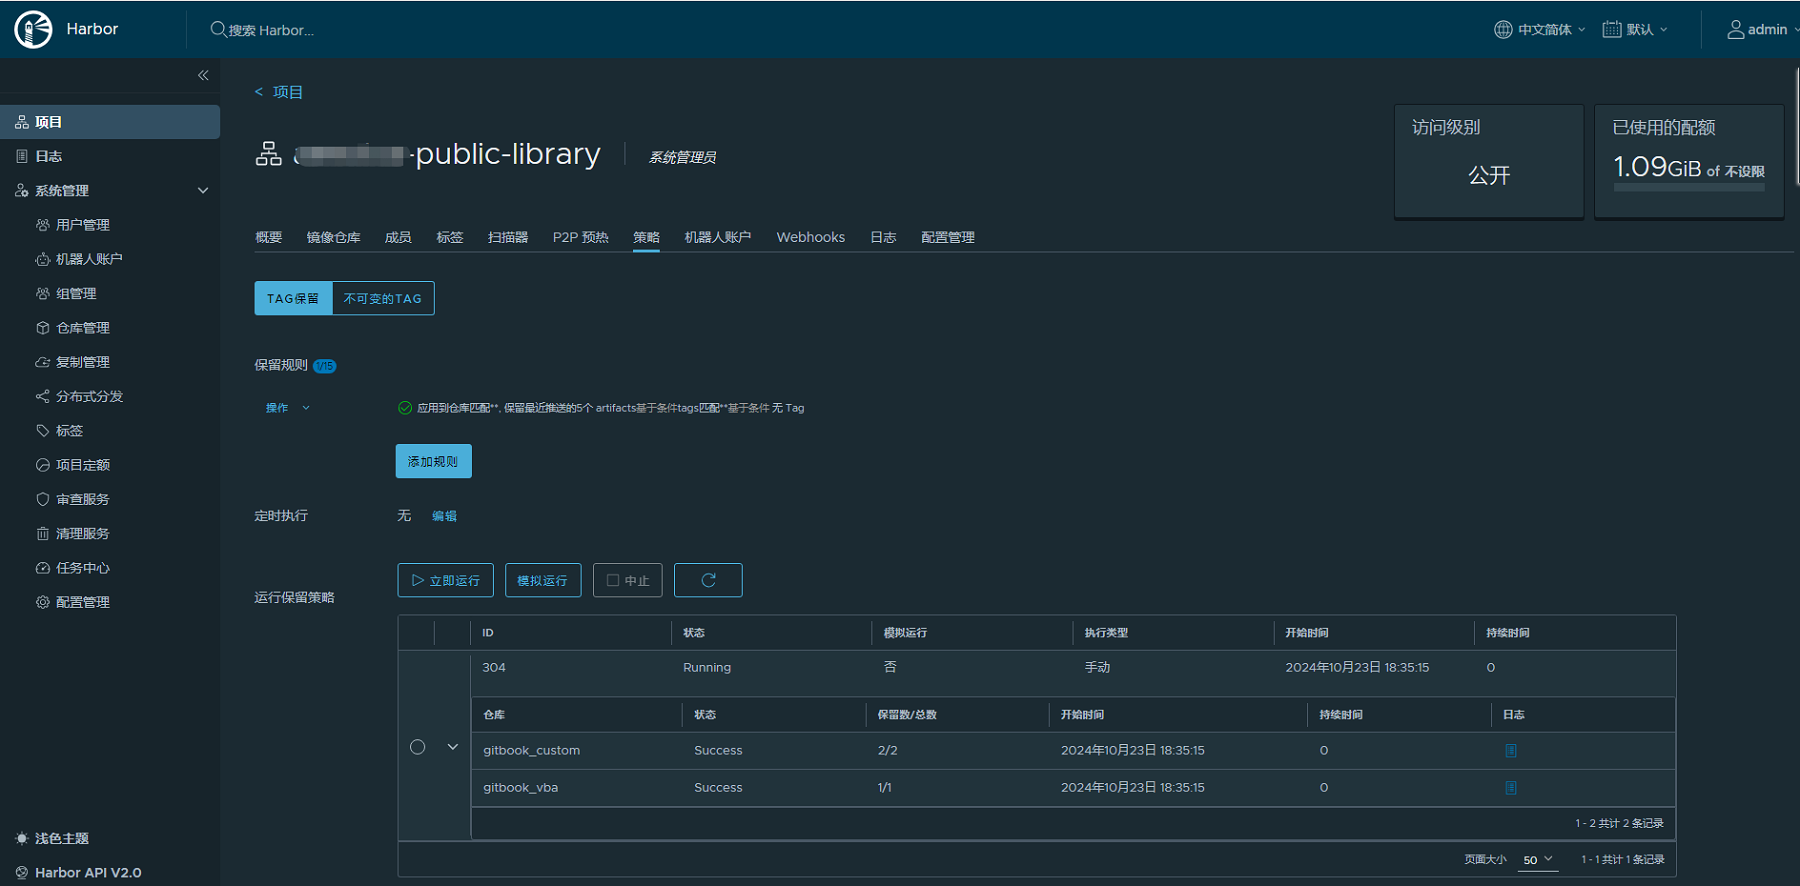Change page size 50 dropdown

click(x=1538, y=860)
